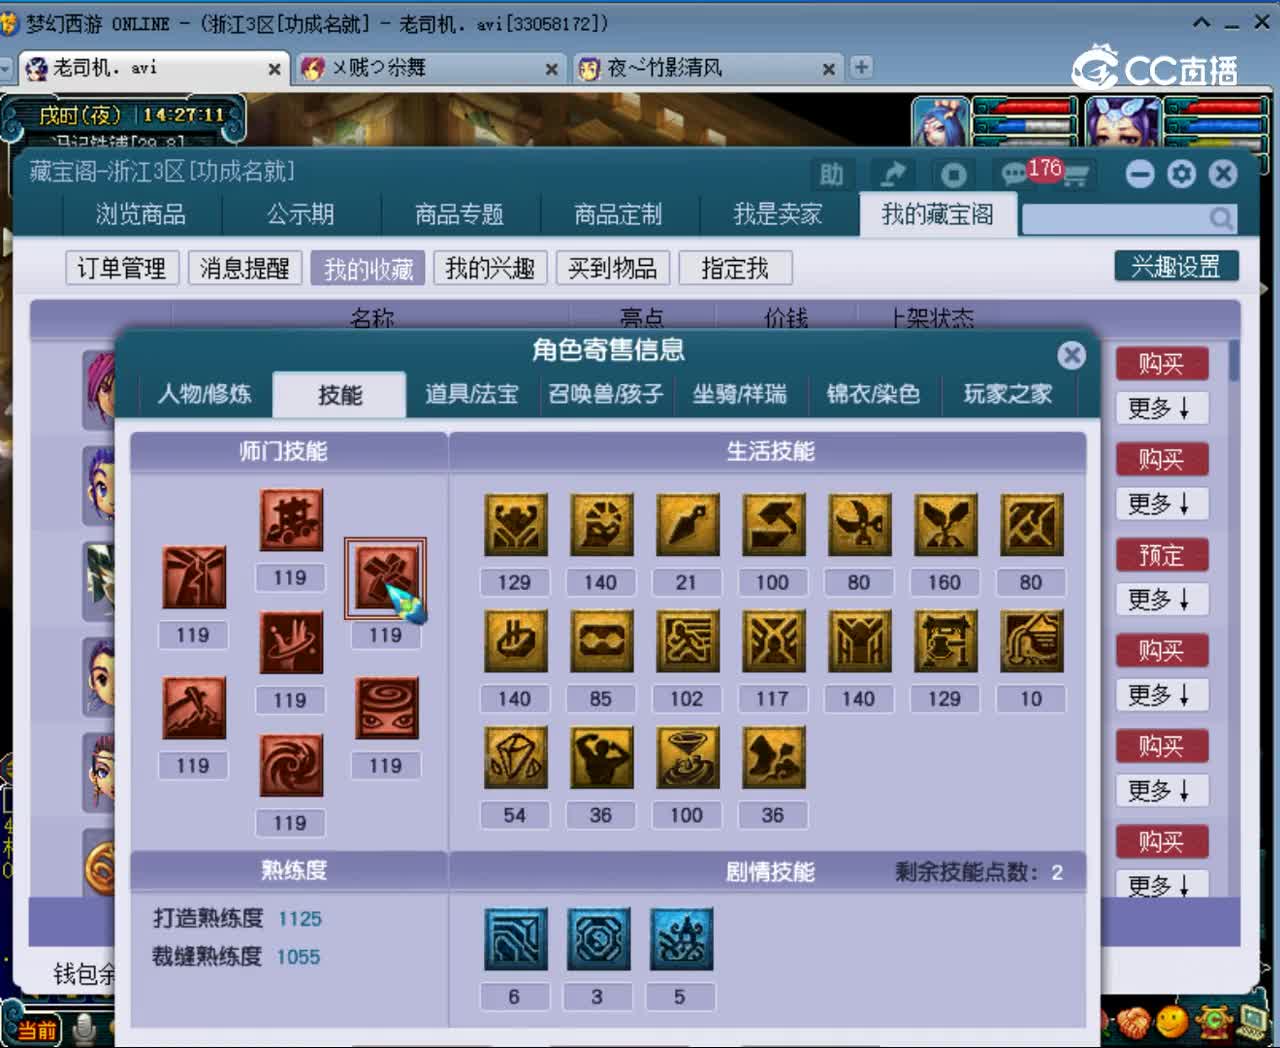The width and height of the screenshot is (1280, 1048).
Task: Switch to 锦衣/染色 tab
Action: point(873,394)
